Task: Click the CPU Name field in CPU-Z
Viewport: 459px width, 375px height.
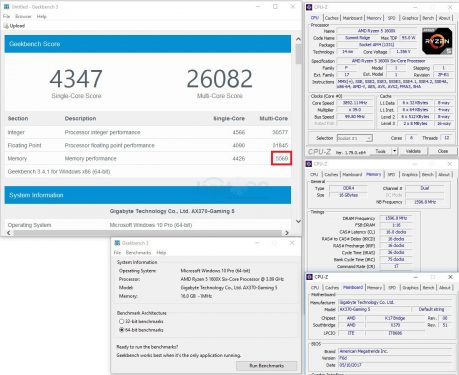Action: point(377,31)
